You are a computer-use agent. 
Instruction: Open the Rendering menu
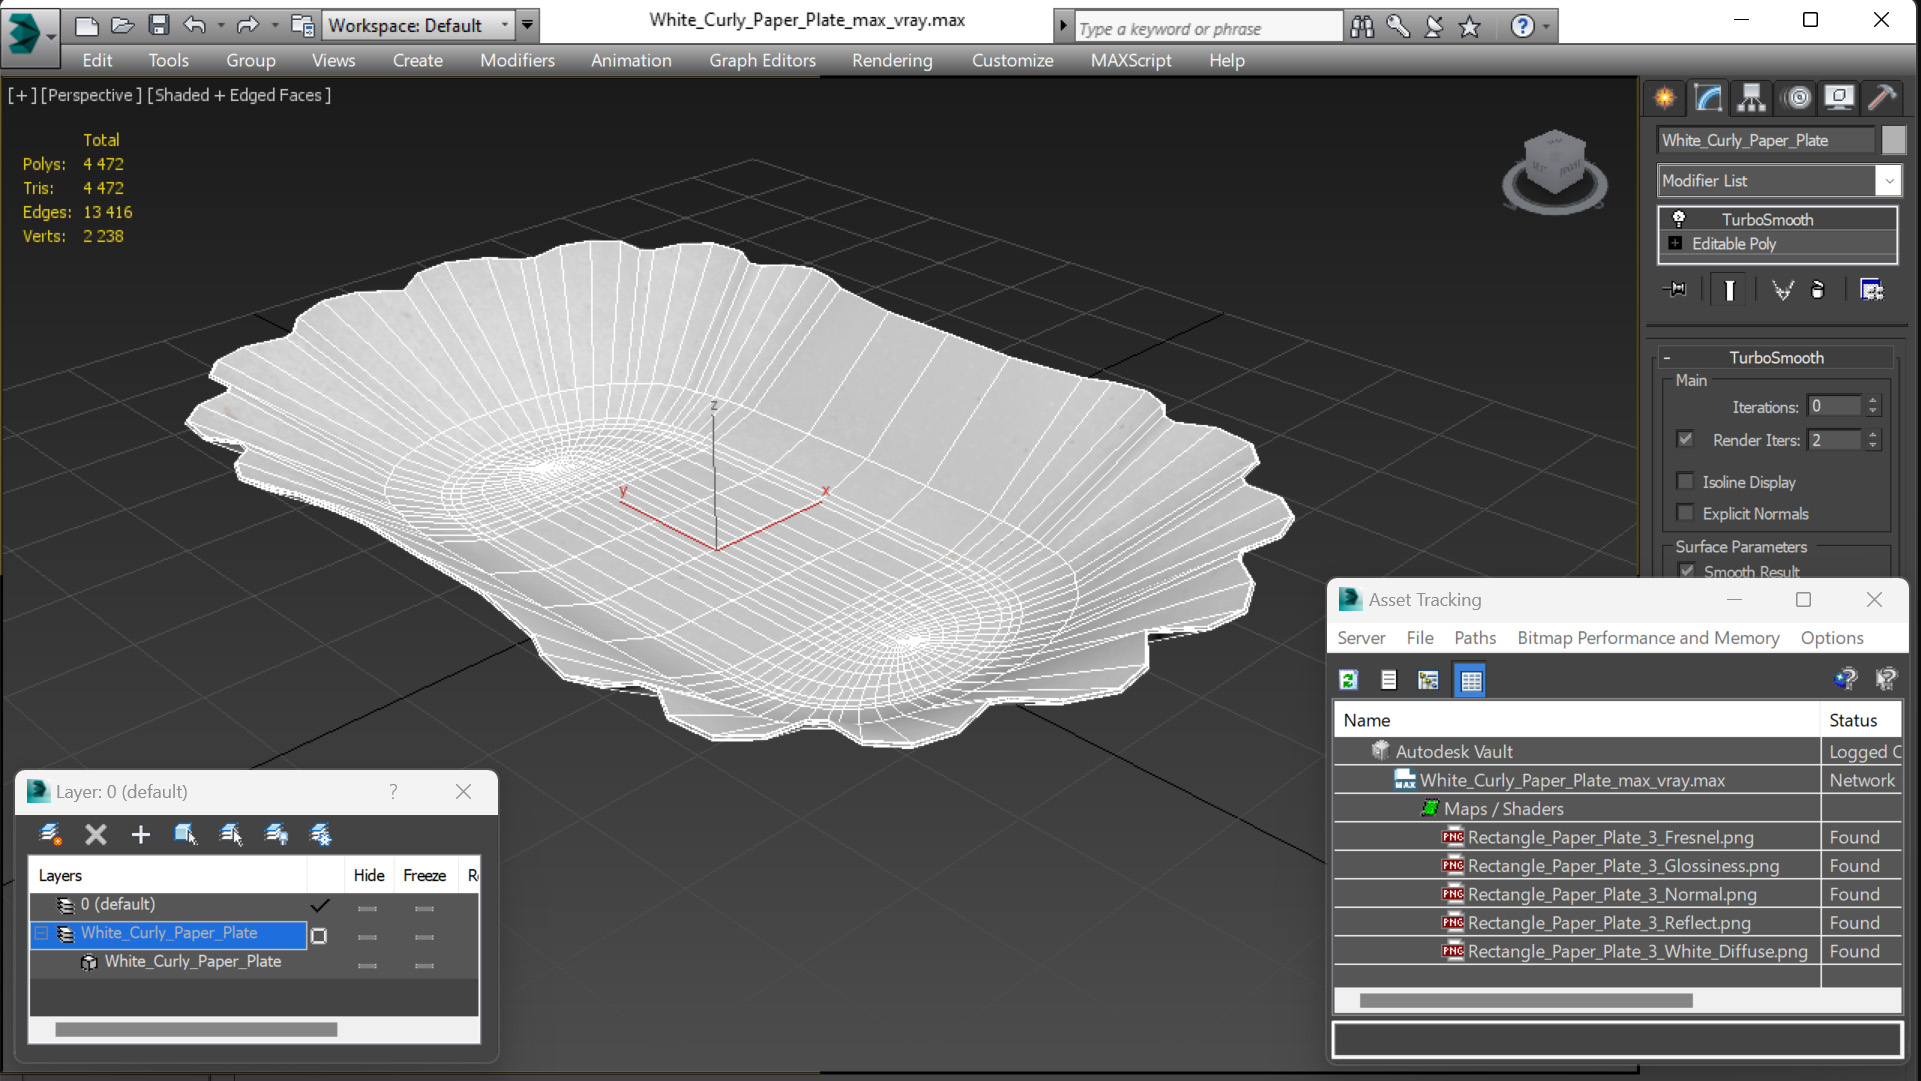coord(891,60)
